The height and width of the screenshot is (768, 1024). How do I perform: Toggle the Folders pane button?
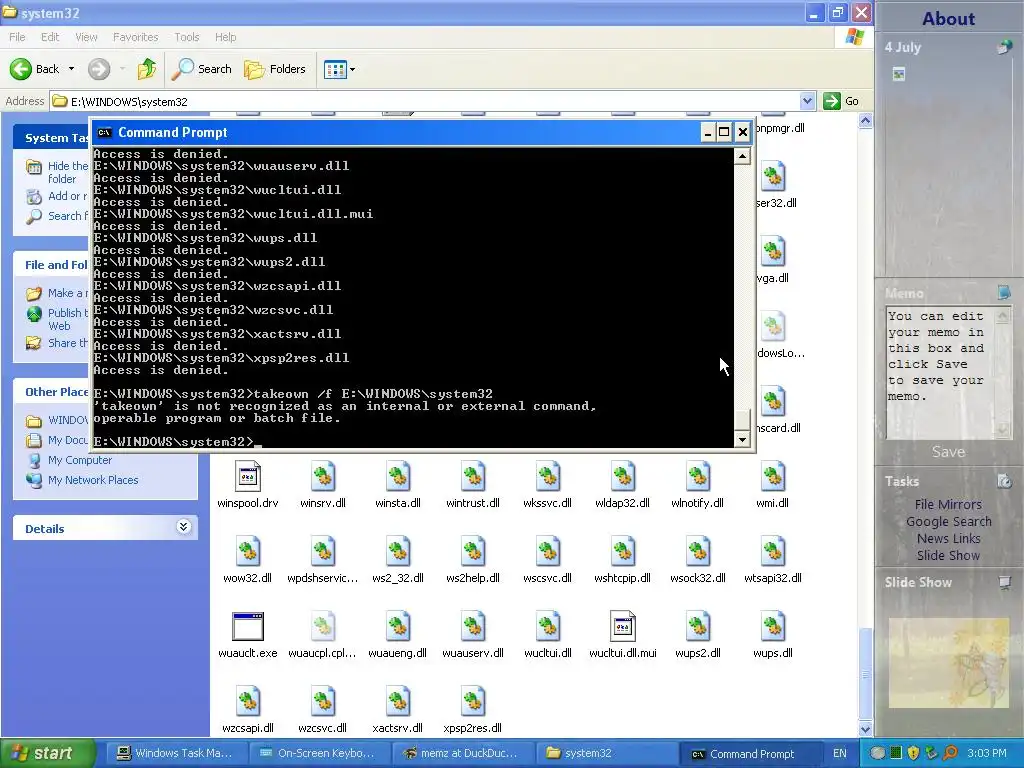pos(274,69)
